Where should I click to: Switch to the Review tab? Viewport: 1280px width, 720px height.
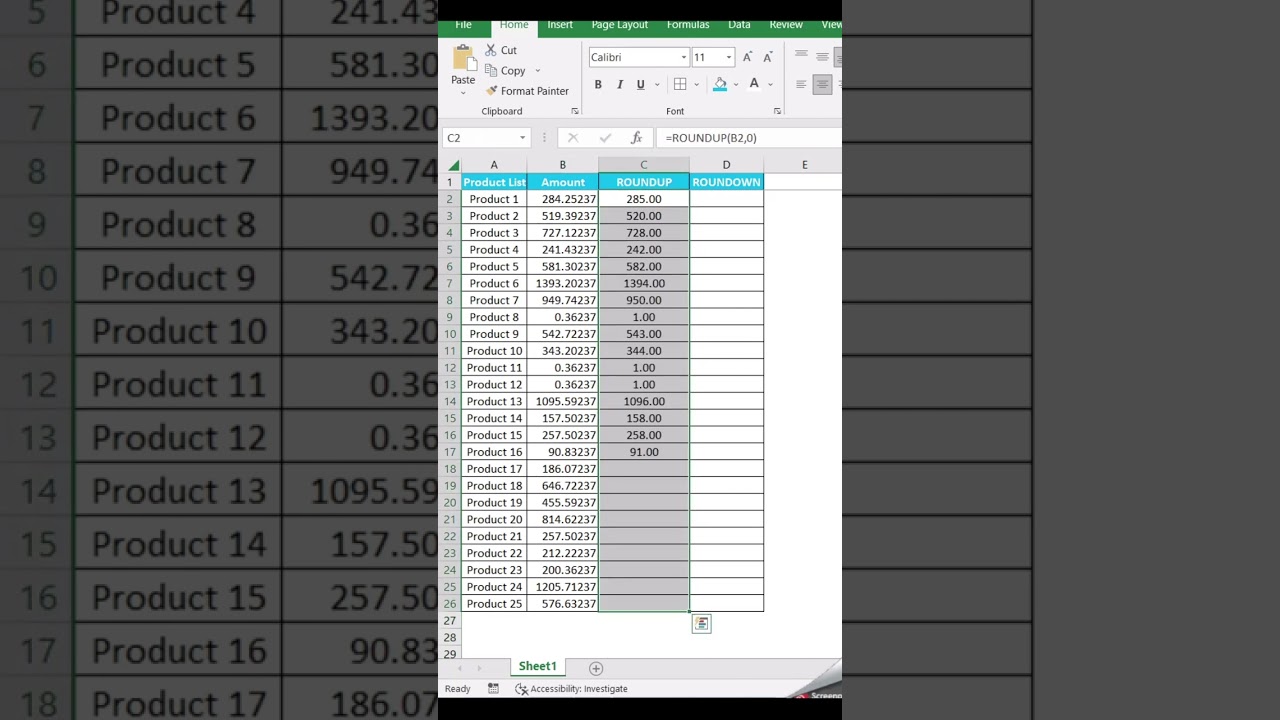coord(786,24)
